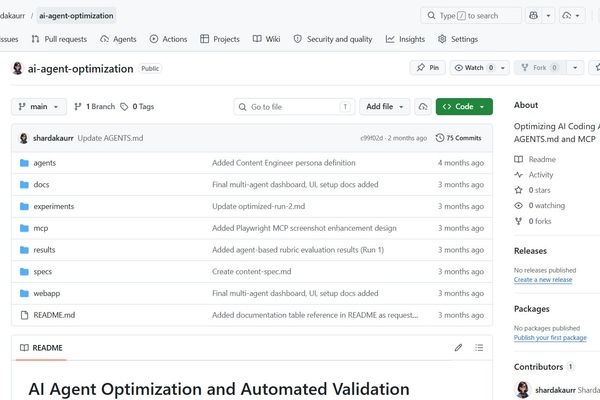Click the shardakaurr commit author avatar
This screenshot has height=400, width=600.
[x=24, y=138]
